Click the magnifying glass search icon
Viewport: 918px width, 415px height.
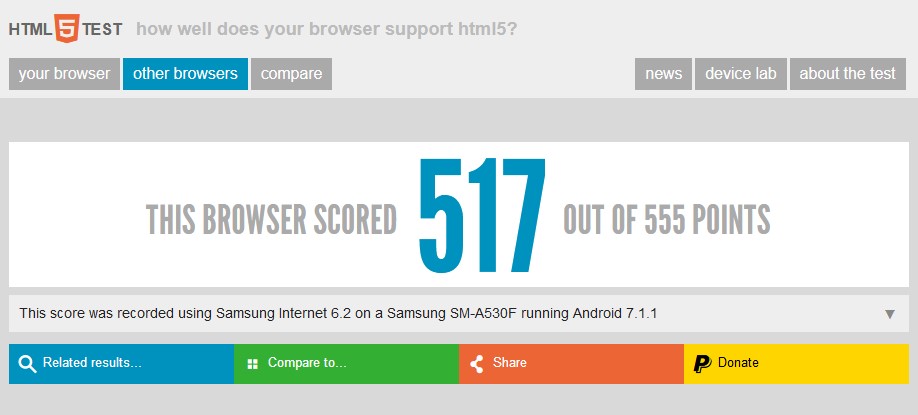coord(27,363)
